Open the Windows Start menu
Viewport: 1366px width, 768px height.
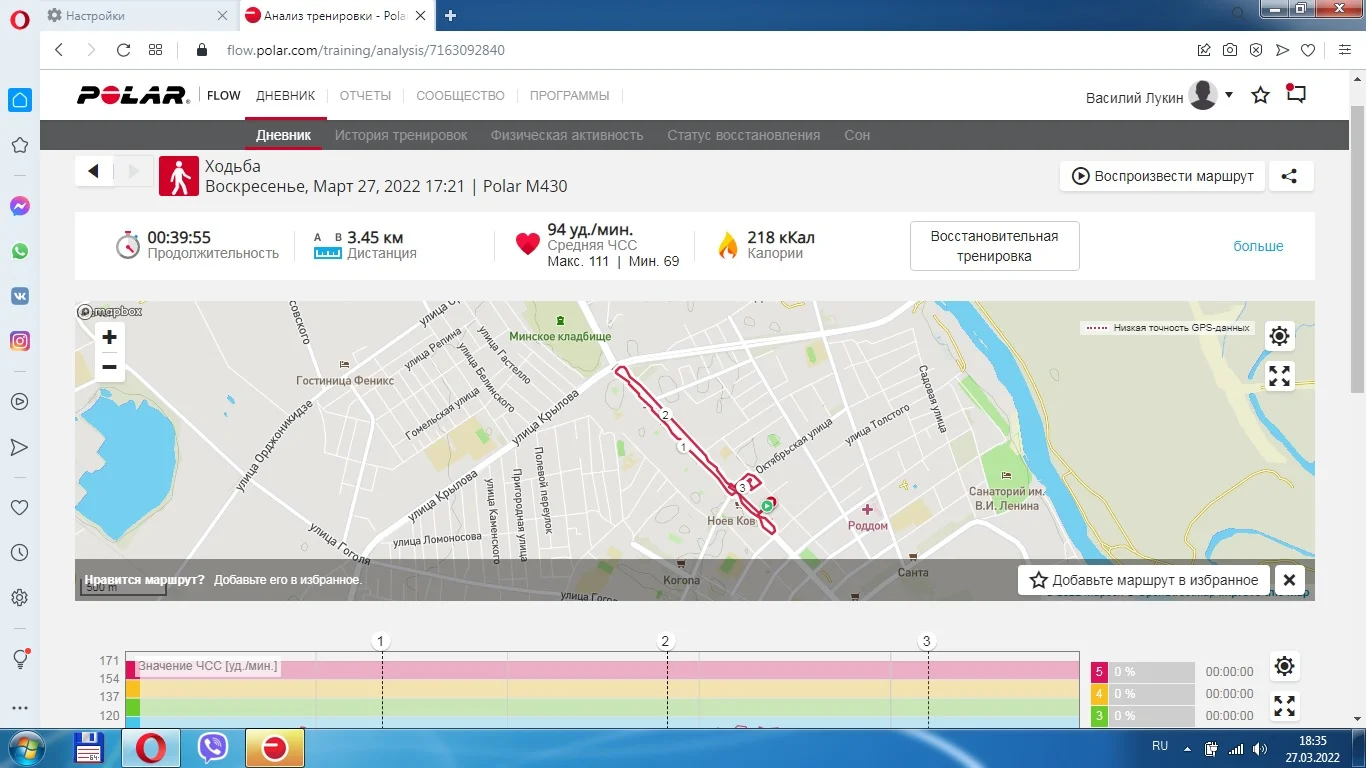[26, 748]
